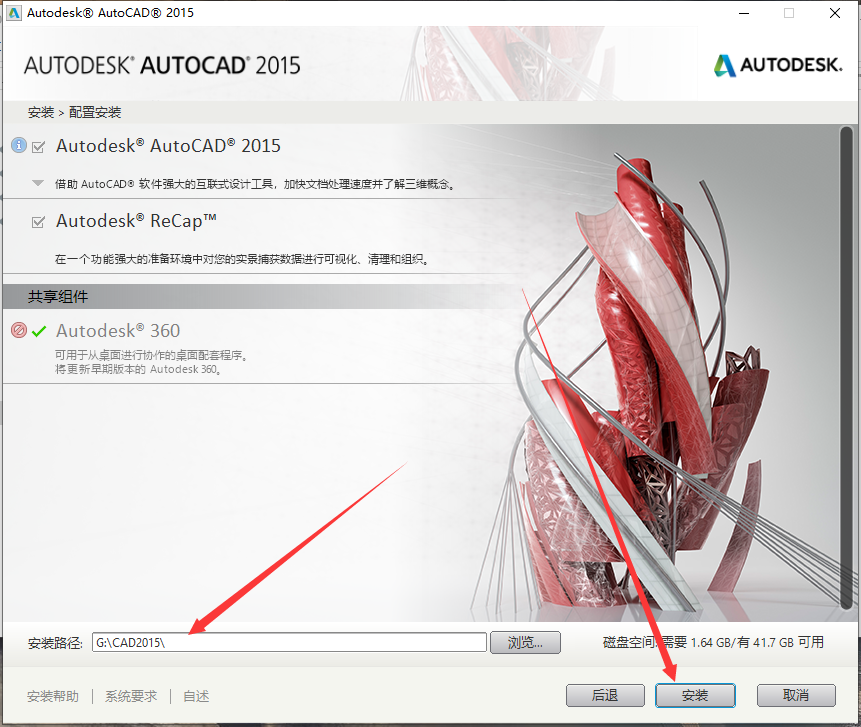Click the Autodesk AutoCAD 2015 product title
861x727 pixels.
(168, 146)
